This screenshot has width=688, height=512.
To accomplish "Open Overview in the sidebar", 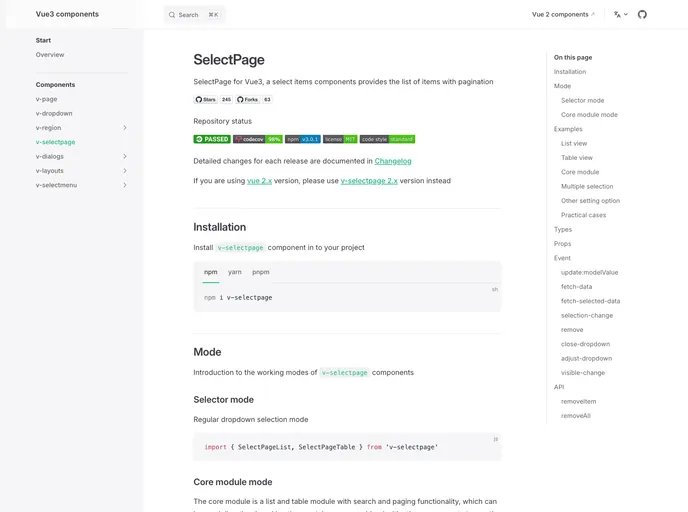I will (50, 55).
